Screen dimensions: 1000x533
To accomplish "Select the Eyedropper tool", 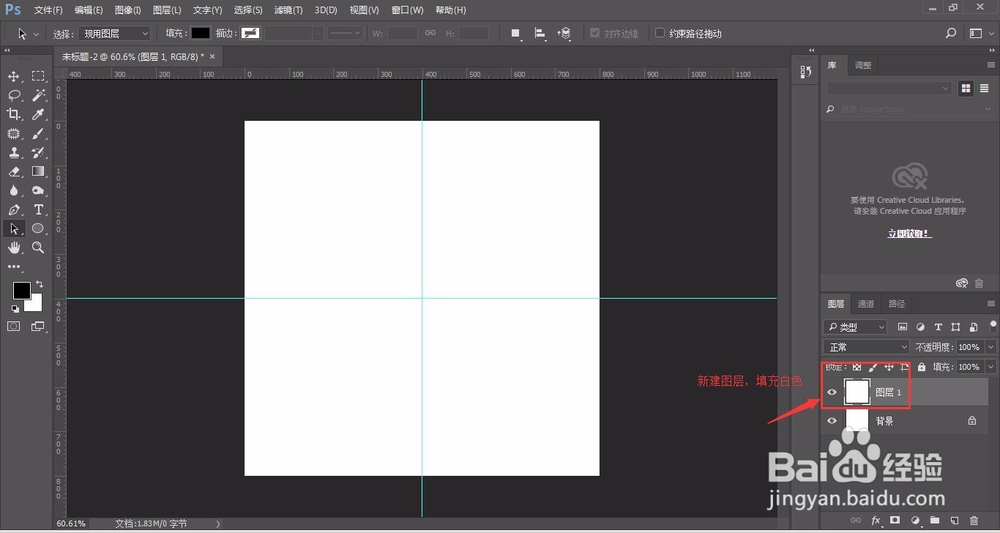I will pyautogui.click(x=38, y=114).
